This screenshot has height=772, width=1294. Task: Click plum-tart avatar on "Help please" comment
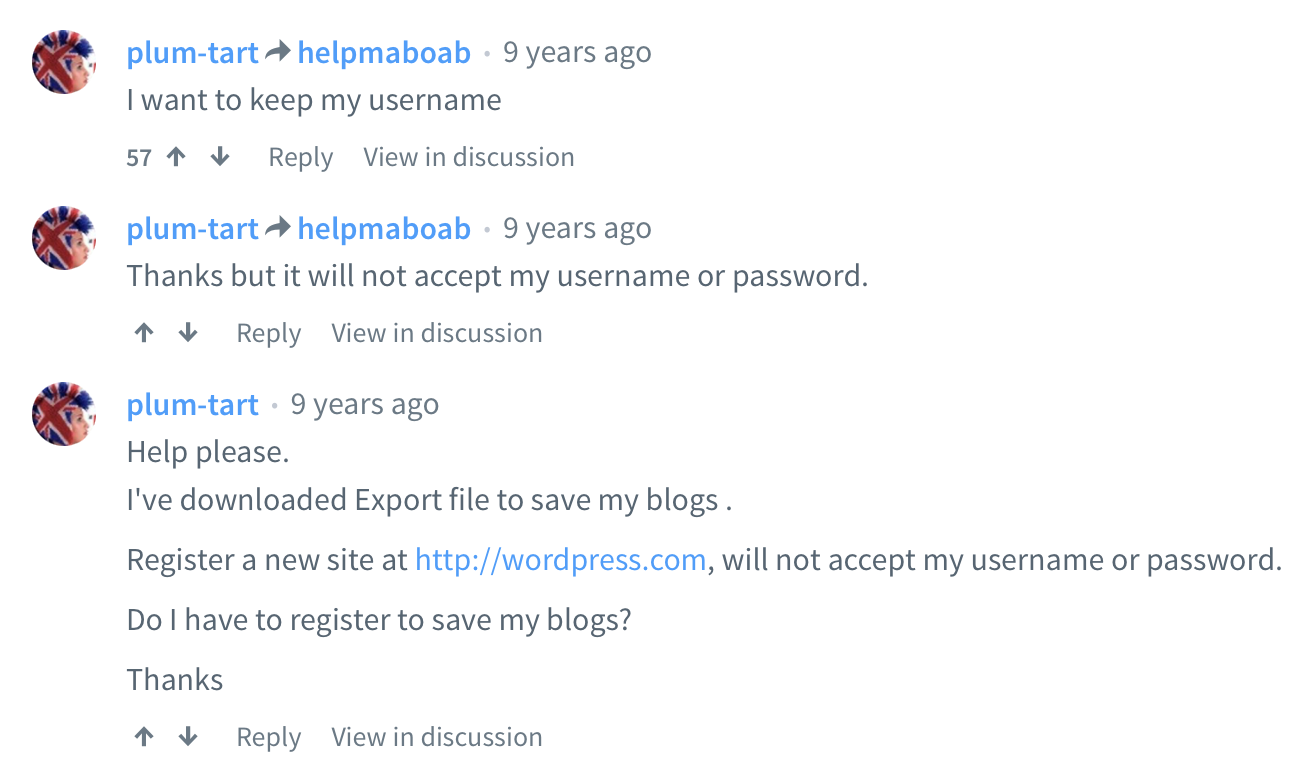64,414
